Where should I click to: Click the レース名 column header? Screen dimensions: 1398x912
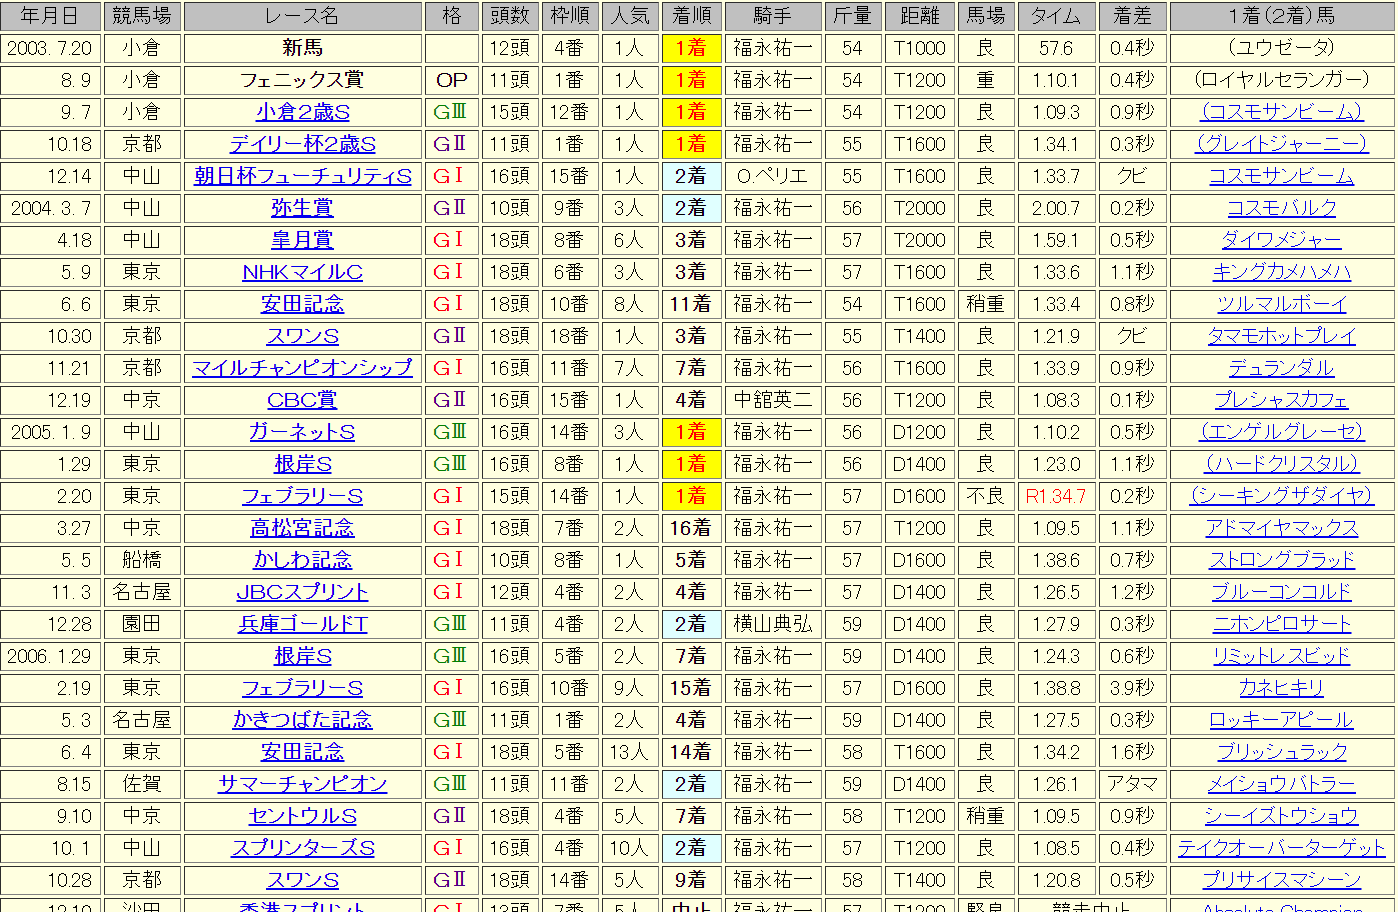(302, 16)
